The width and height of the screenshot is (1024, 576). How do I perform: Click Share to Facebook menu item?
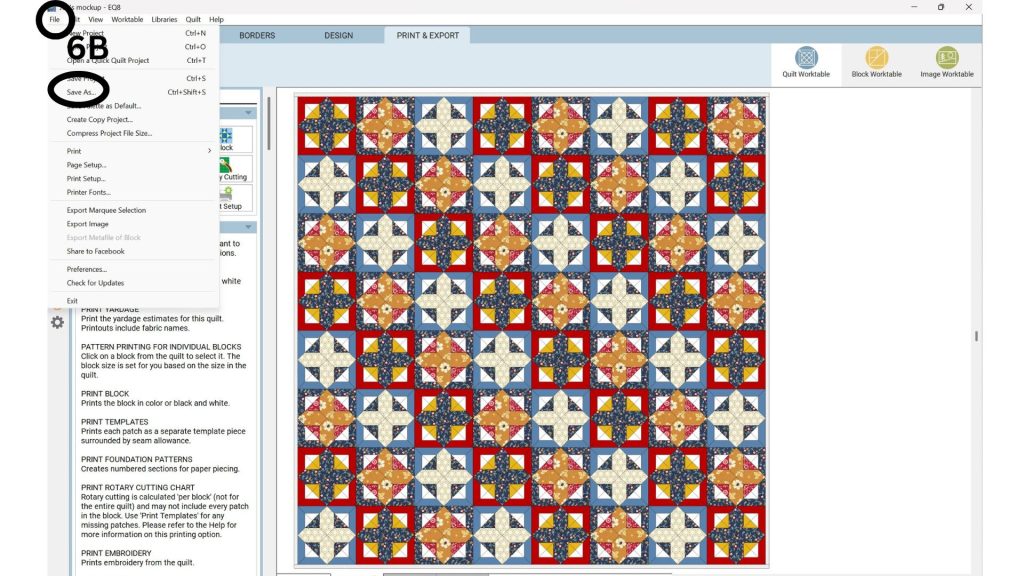click(x=95, y=251)
